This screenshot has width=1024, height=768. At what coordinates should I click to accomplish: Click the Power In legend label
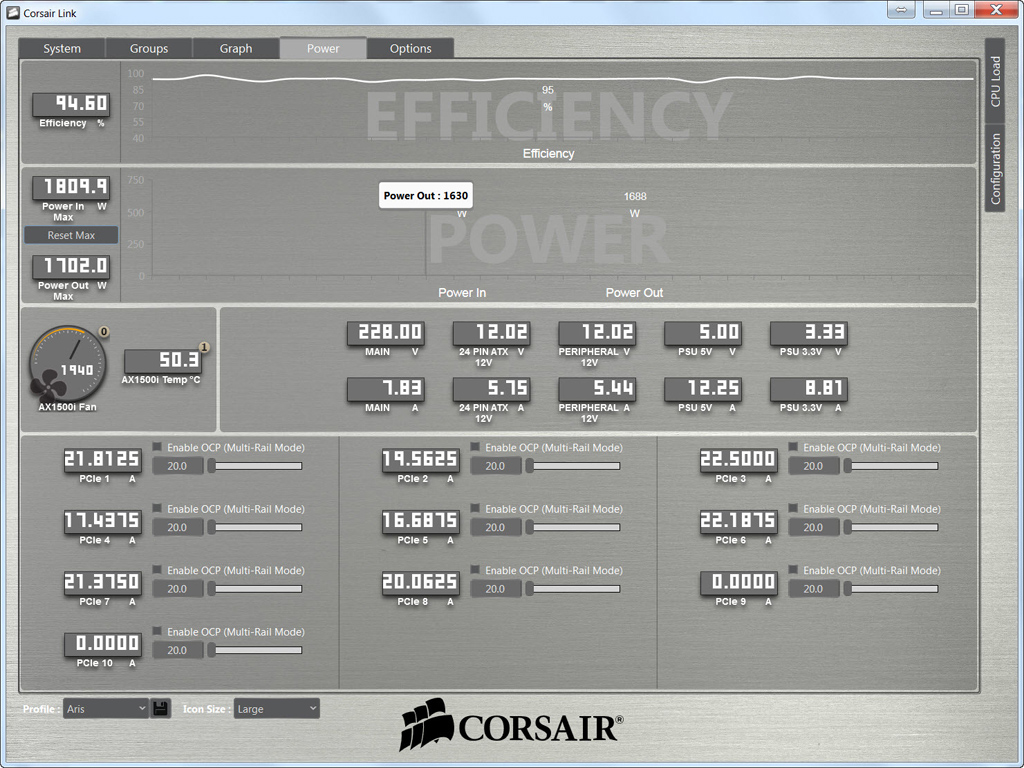point(462,293)
